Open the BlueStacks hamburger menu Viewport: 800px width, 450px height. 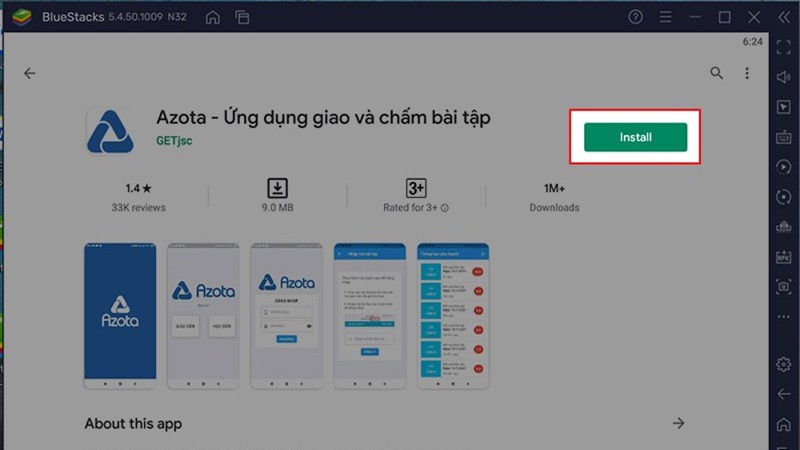pyautogui.click(x=665, y=17)
